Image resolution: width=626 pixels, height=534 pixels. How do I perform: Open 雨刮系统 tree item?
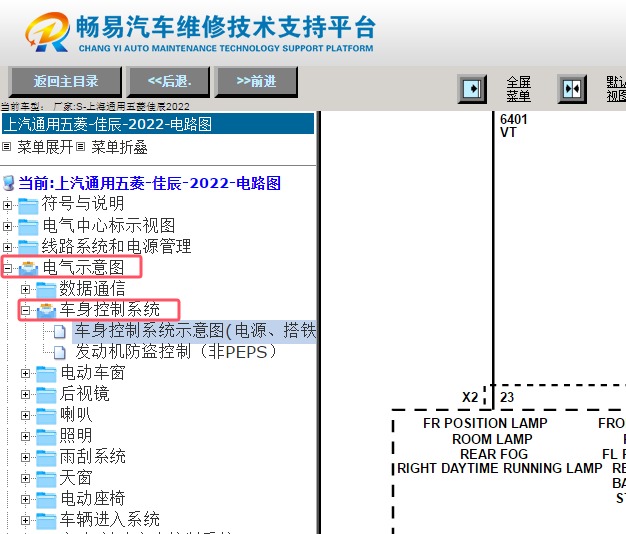tap(93, 457)
